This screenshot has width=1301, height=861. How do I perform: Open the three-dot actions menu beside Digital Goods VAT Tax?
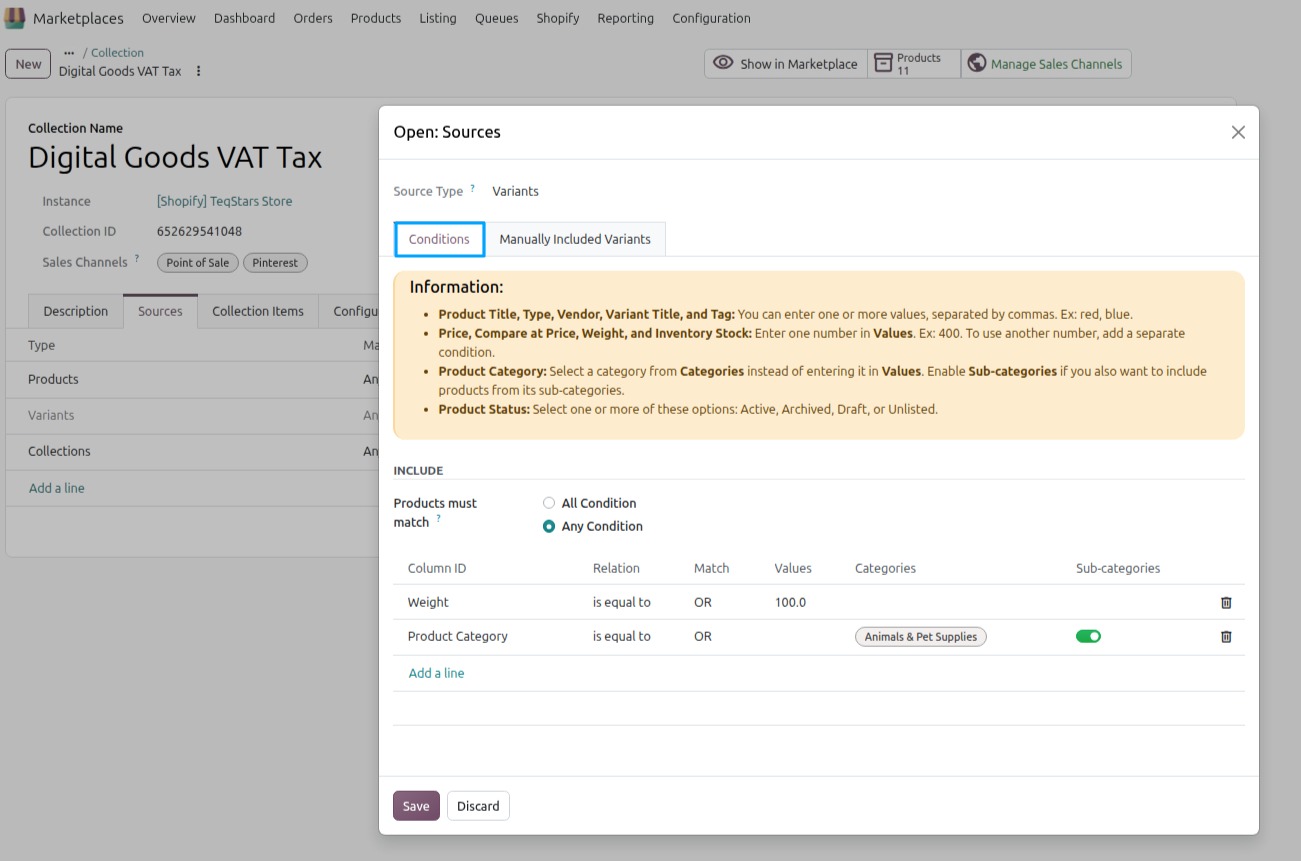coord(198,71)
